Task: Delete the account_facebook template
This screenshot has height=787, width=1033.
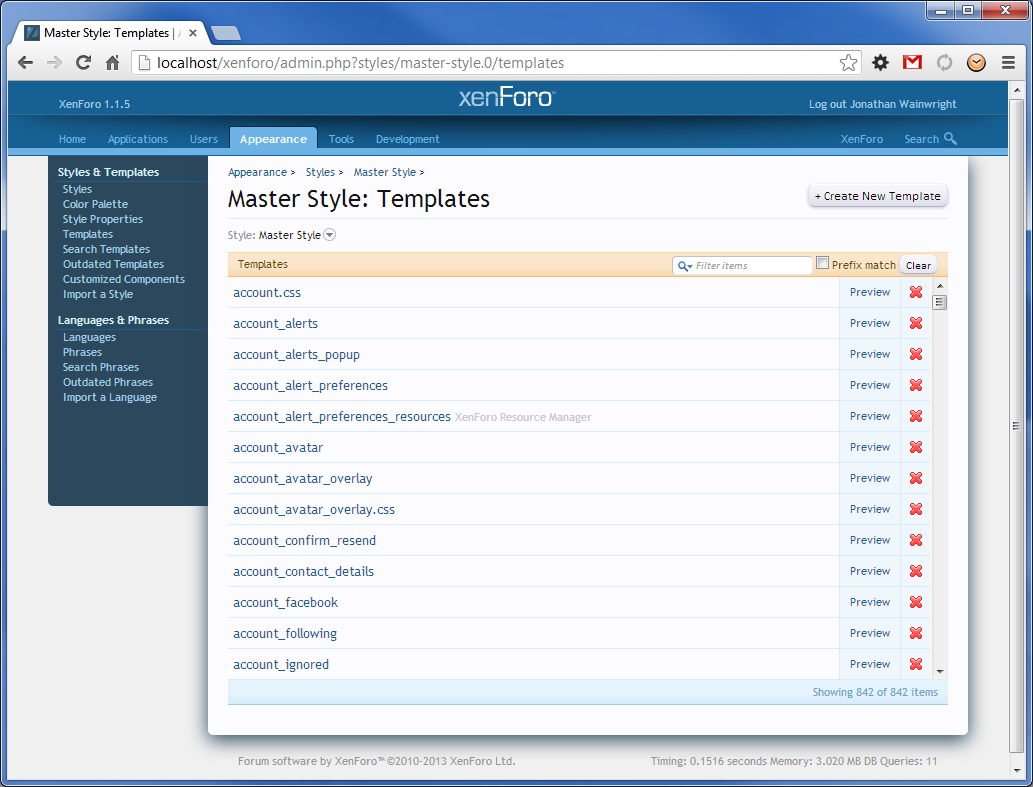Action: [915, 602]
